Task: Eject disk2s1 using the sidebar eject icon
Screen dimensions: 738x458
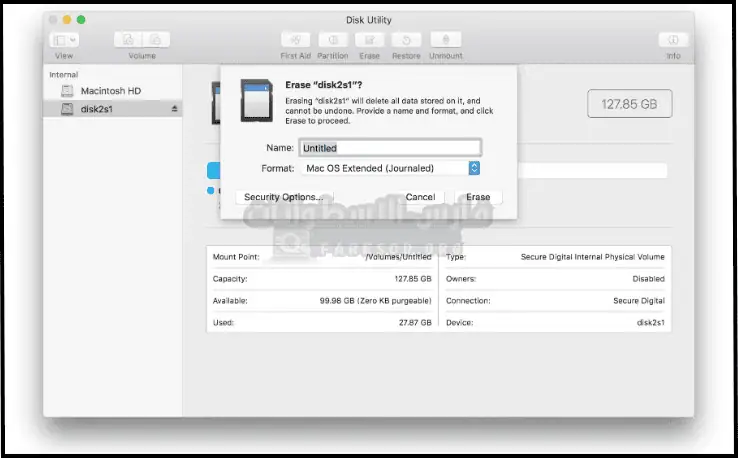Action: pyautogui.click(x=175, y=108)
